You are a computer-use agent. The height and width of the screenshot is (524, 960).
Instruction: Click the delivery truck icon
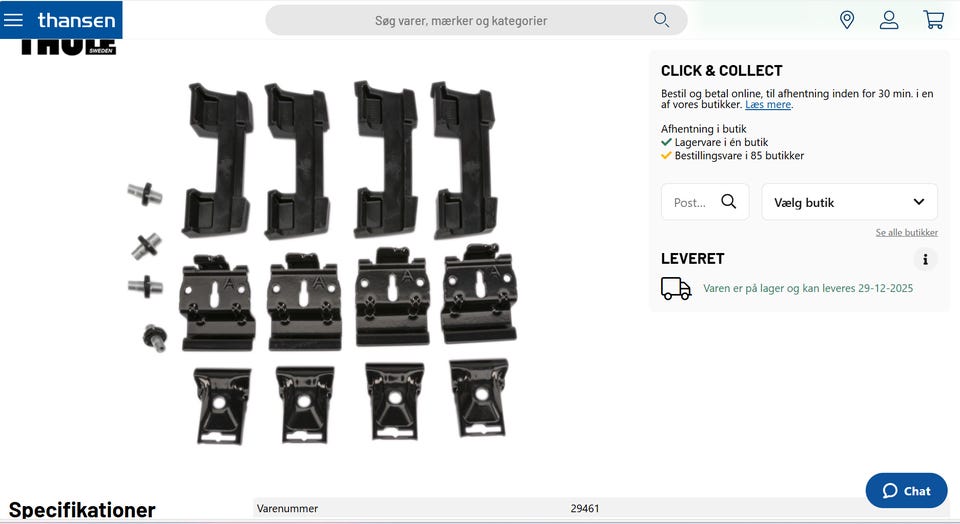tap(676, 288)
